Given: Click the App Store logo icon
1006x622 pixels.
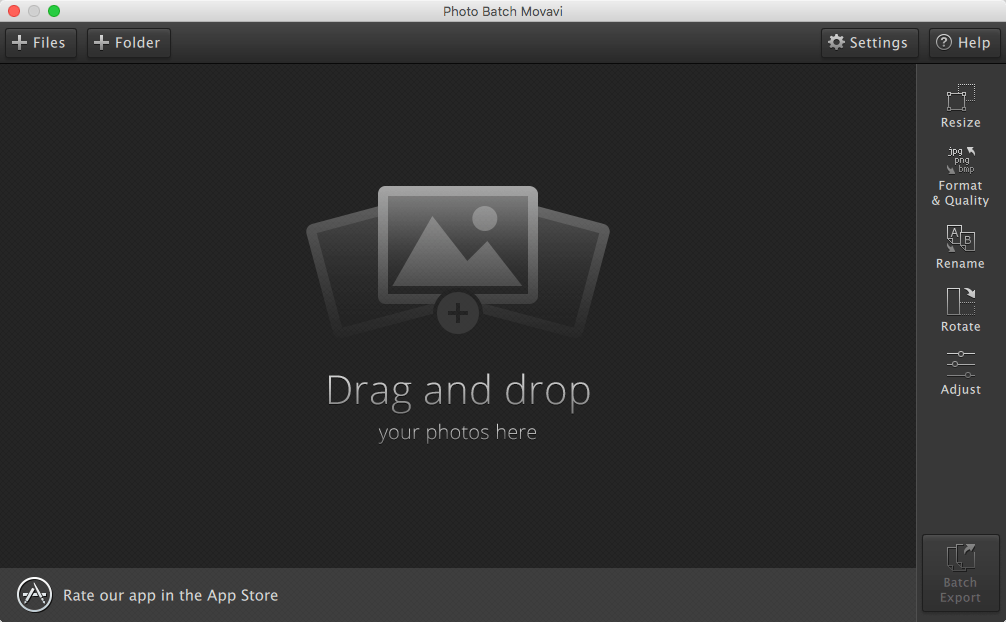Looking at the screenshot, I should (35, 594).
